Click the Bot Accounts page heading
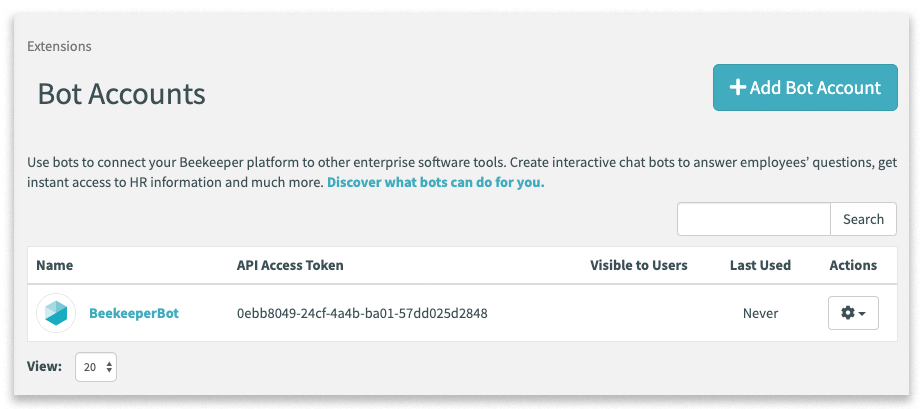Screen dimensions: 923x409 tap(122, 94)
